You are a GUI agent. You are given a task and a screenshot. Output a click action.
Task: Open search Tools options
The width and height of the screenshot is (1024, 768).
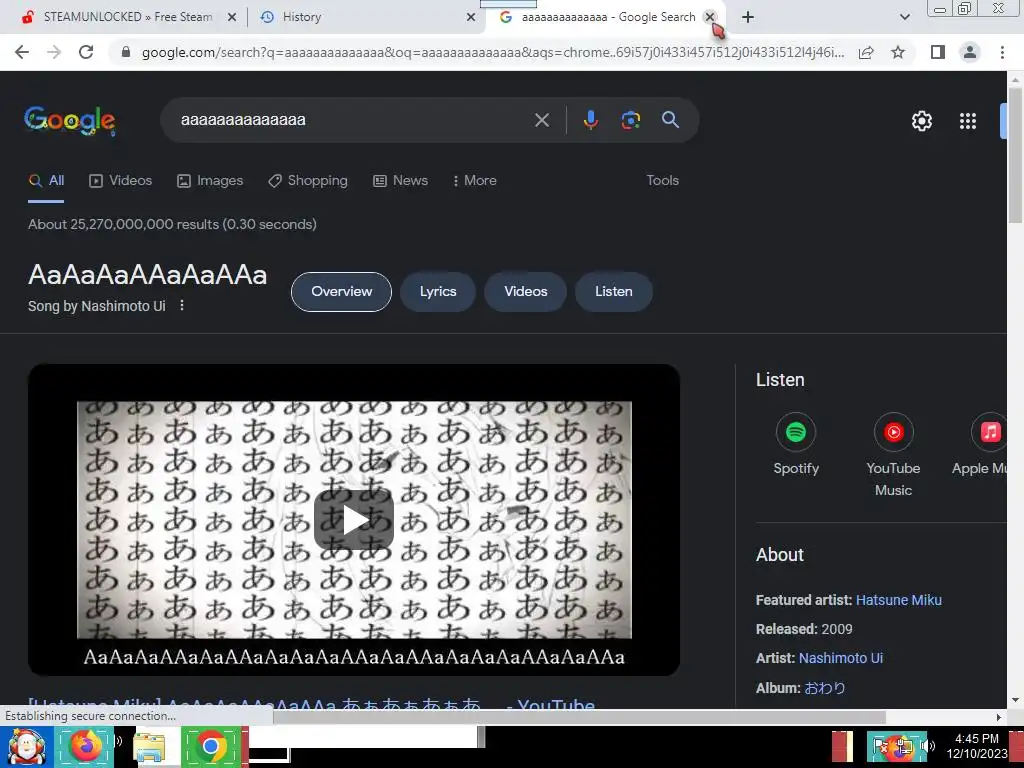click(x=662, y=181)
